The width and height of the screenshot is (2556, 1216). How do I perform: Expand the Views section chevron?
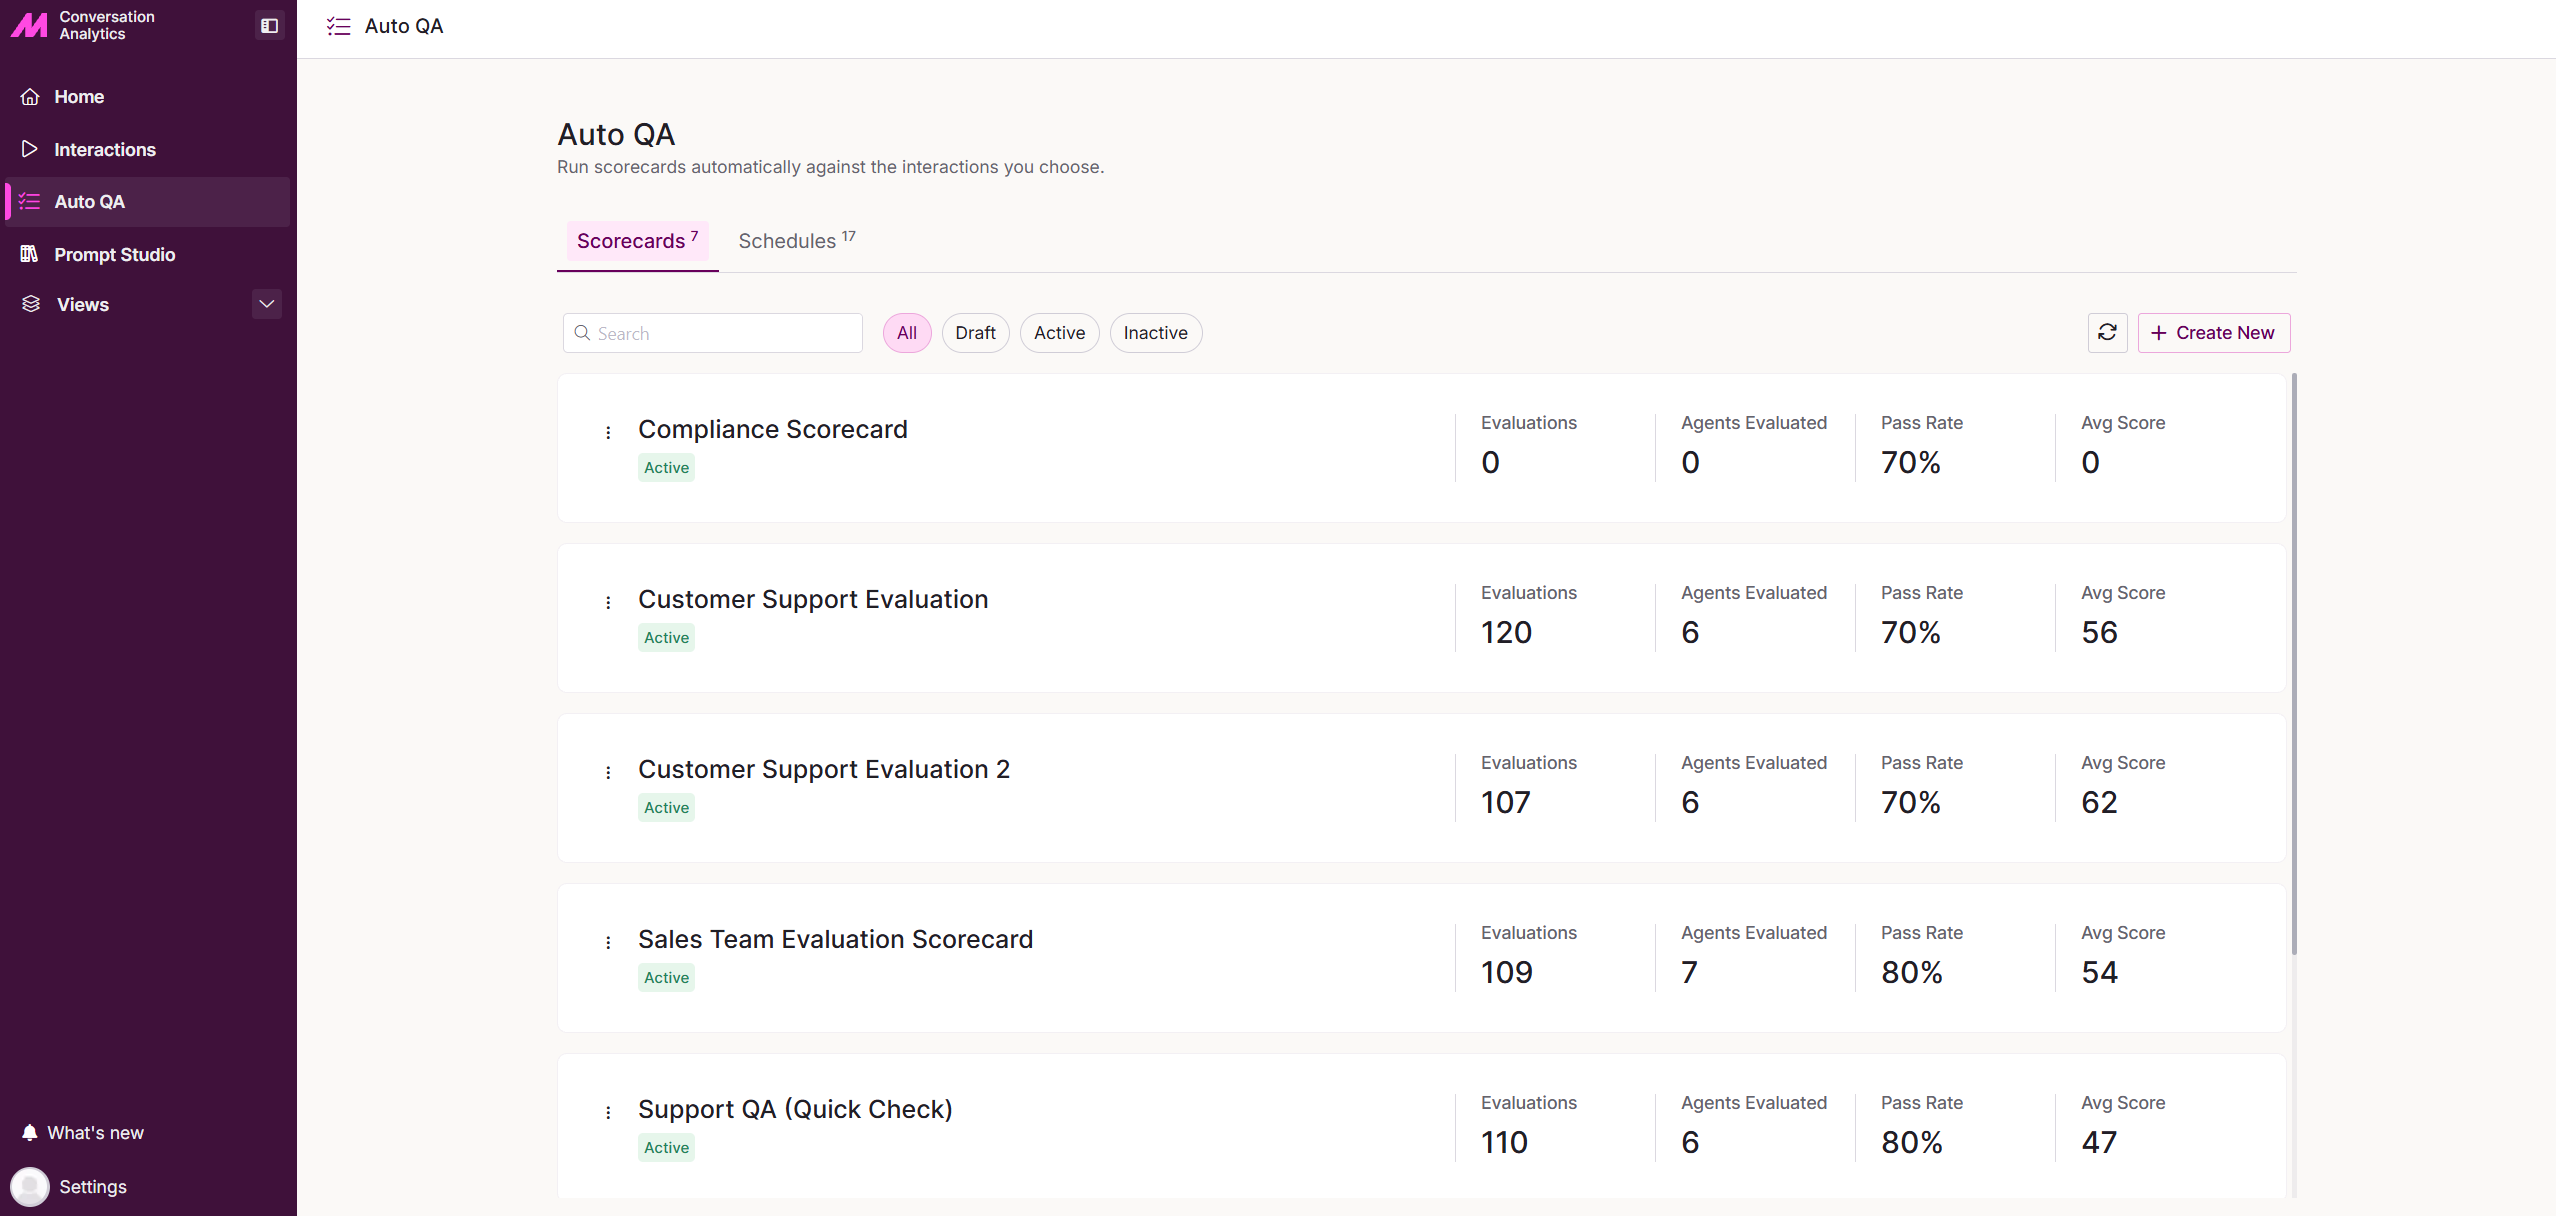coord(267,304)
